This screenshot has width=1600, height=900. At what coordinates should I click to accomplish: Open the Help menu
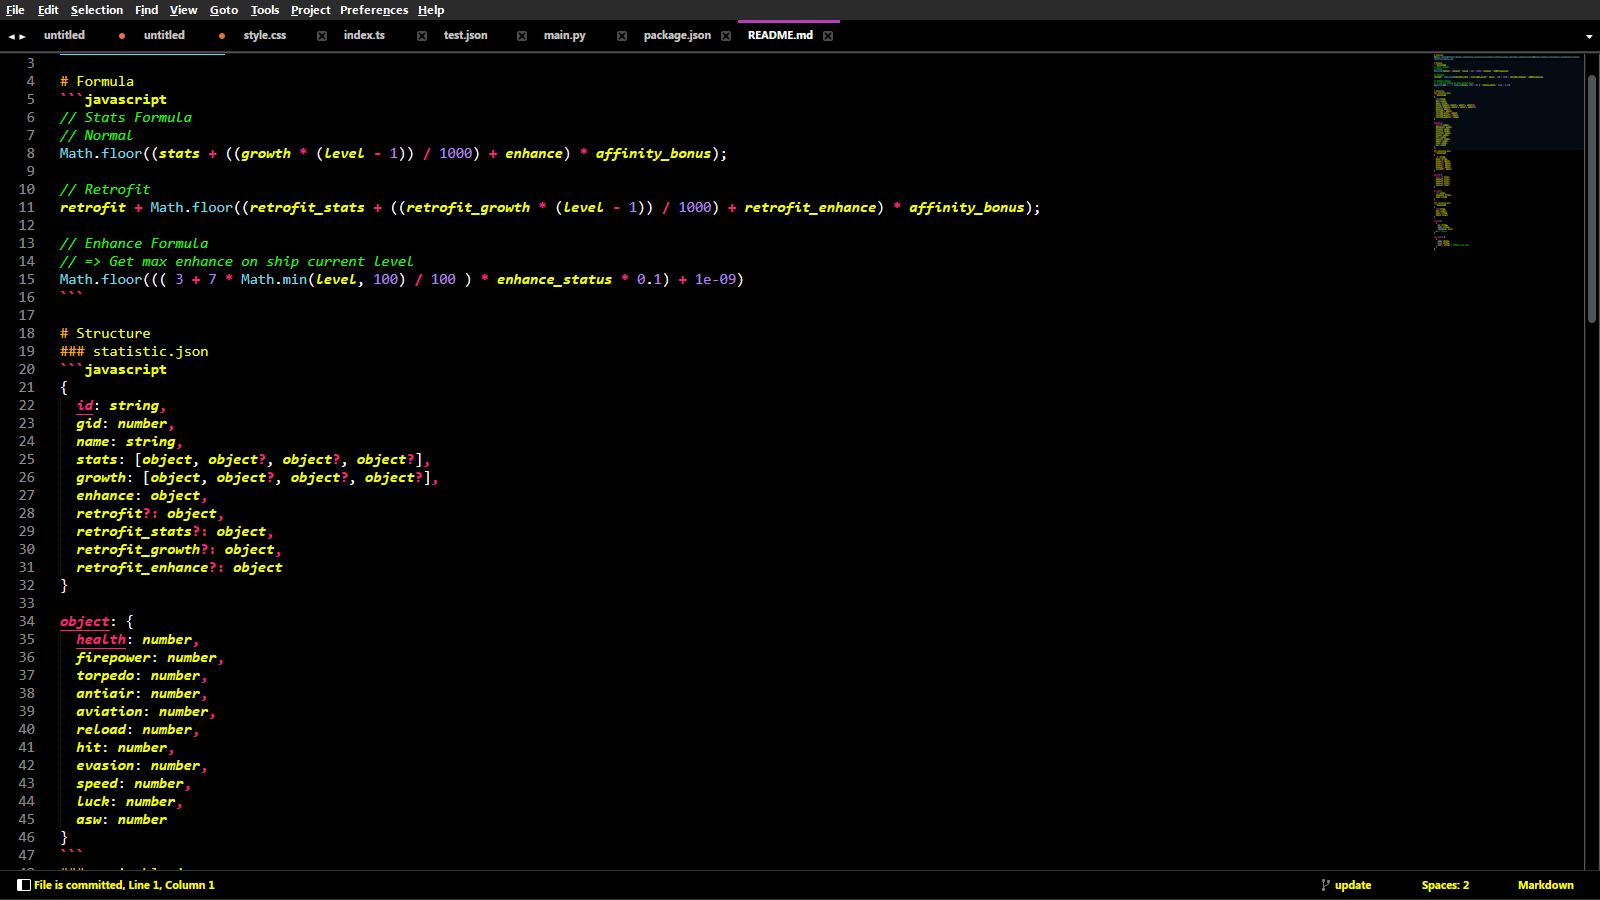(431, 10)
